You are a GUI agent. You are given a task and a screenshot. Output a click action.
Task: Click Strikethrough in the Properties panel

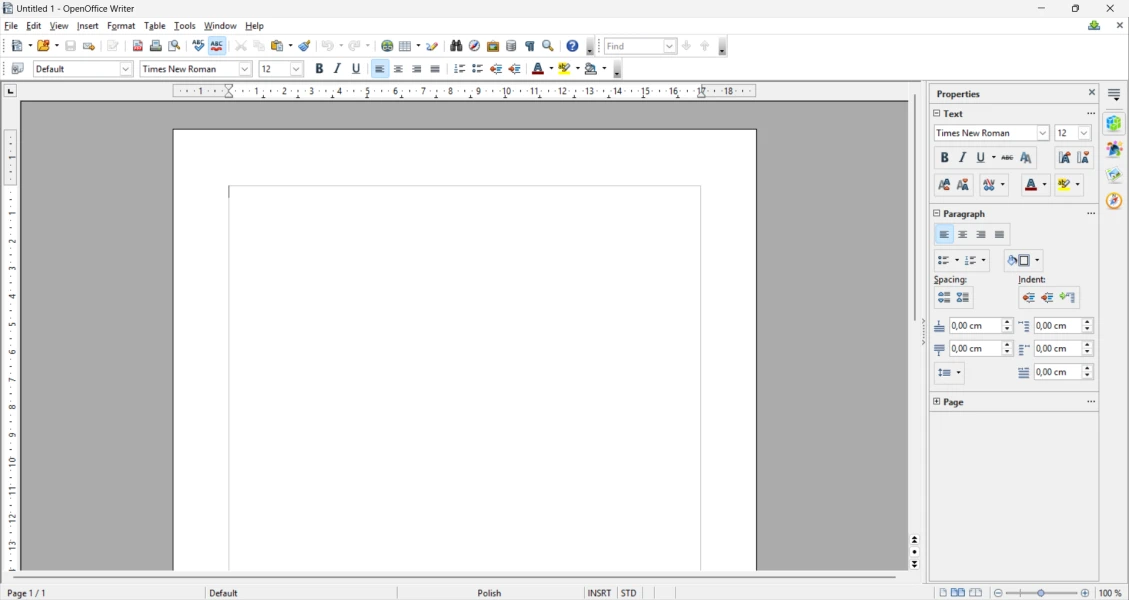(1007, 158)
